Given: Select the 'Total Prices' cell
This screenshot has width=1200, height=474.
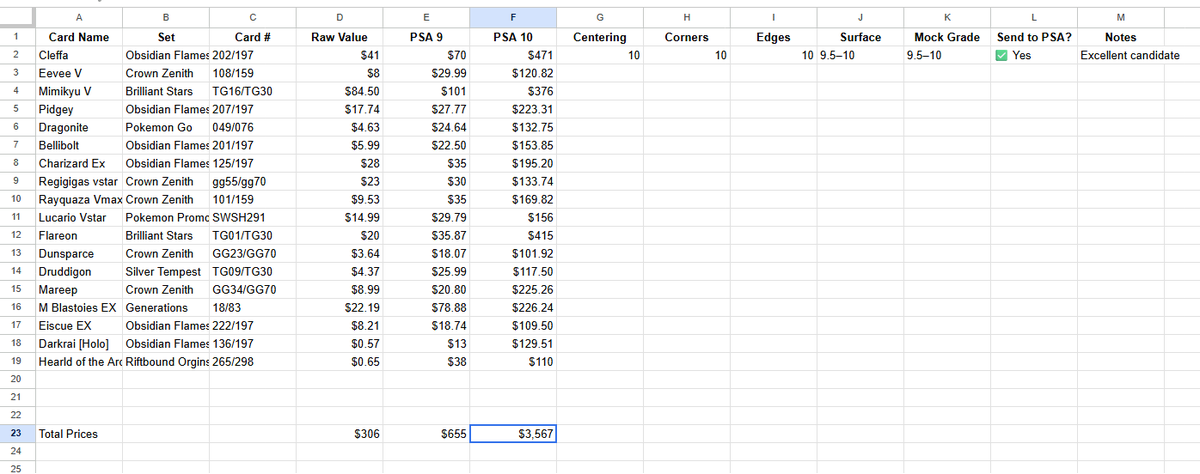Looking at the screenshot, I should pyautogui.click(x=78, y=434).
